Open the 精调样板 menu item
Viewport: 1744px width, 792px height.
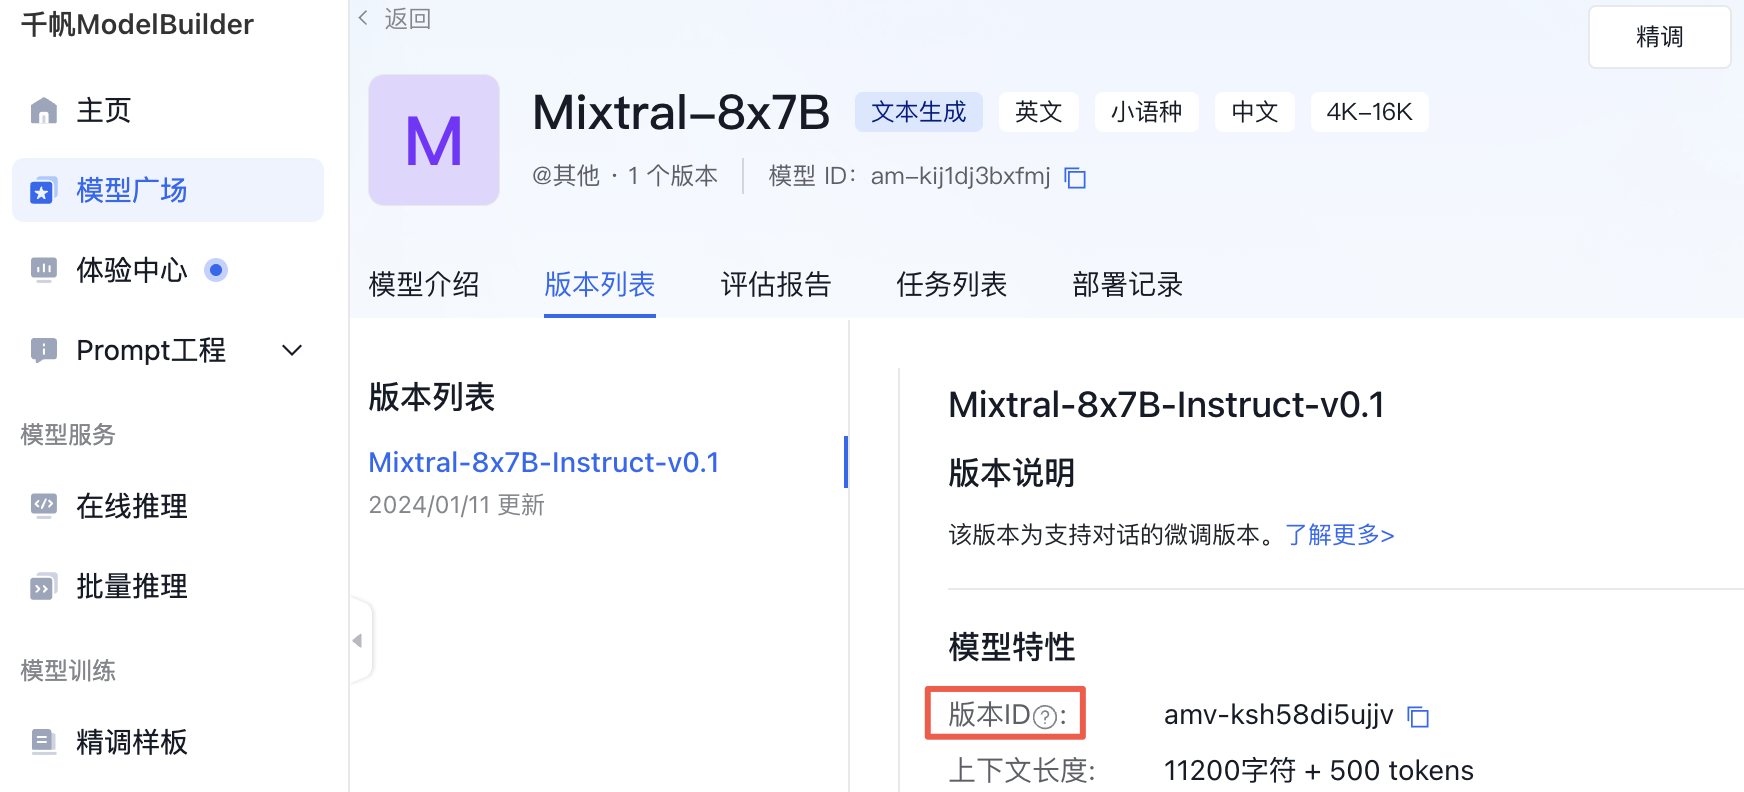pyautogui.click(x=168, y=742)
